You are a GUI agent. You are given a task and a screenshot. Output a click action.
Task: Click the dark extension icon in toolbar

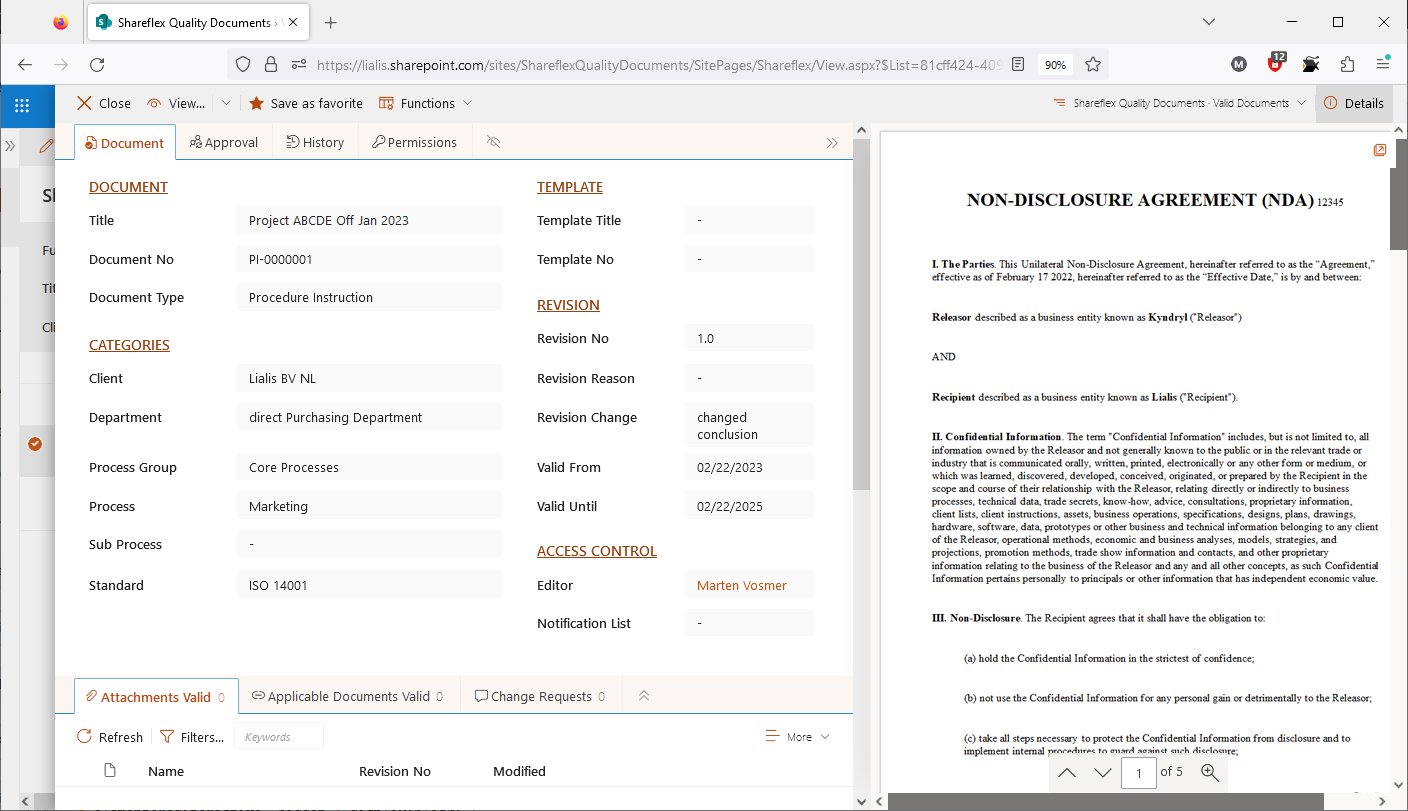(1311, 64)
